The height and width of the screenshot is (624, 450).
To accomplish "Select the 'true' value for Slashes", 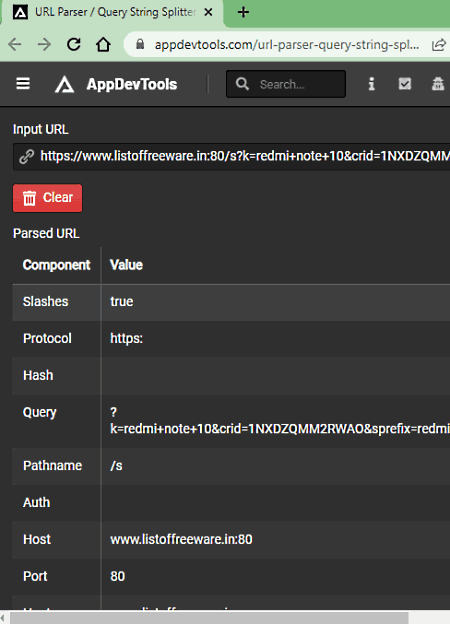I will point(121,302).
